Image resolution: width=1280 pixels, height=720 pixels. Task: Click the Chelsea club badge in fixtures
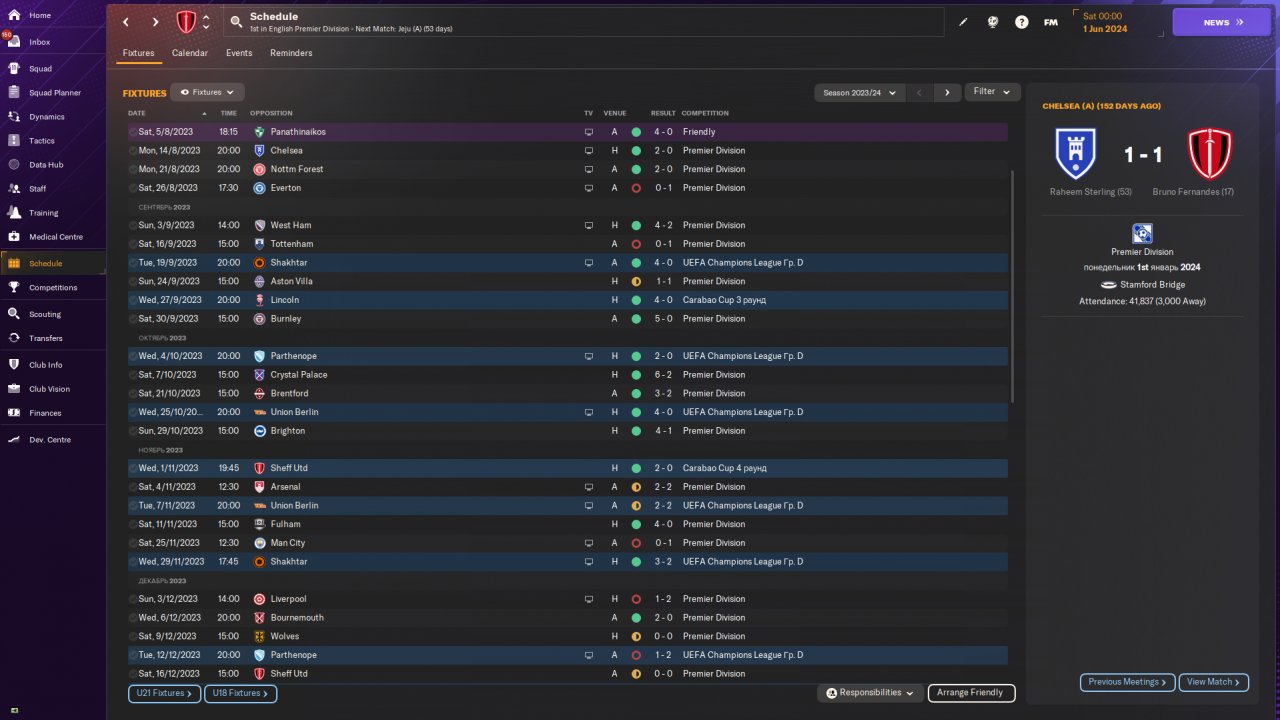pos(260,150)
